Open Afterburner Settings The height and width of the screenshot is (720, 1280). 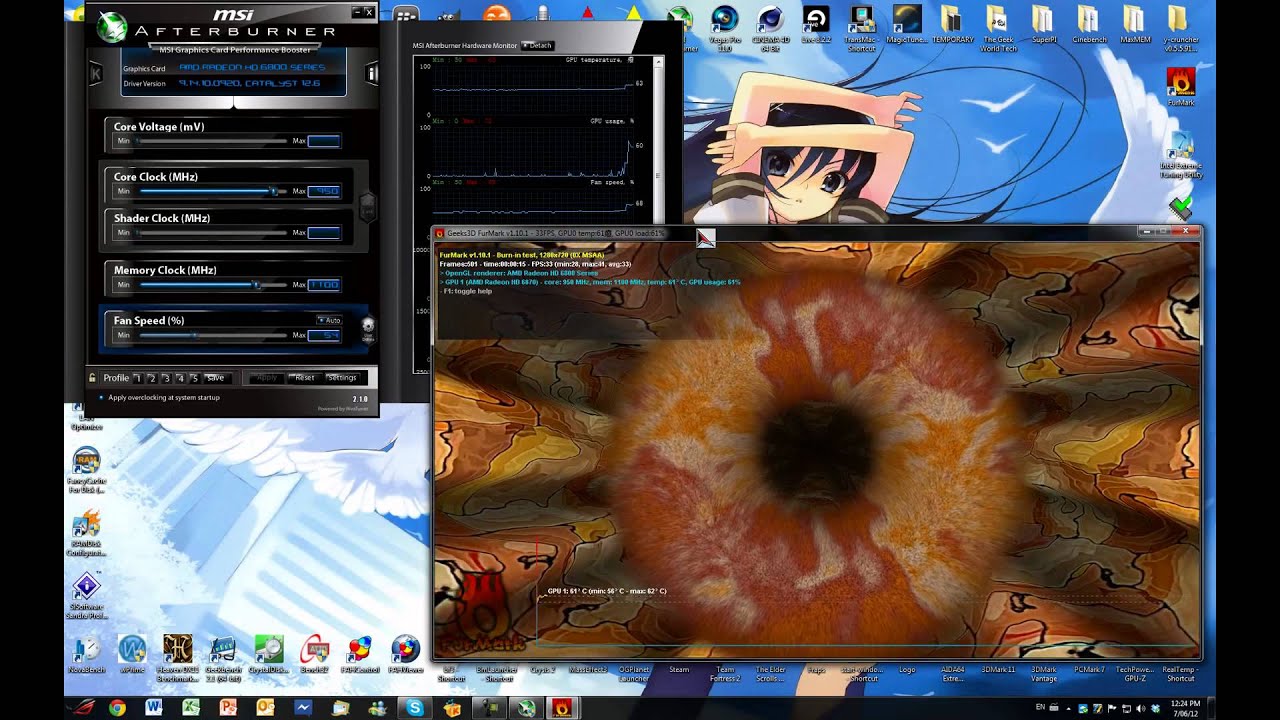[x=342, y=378]
